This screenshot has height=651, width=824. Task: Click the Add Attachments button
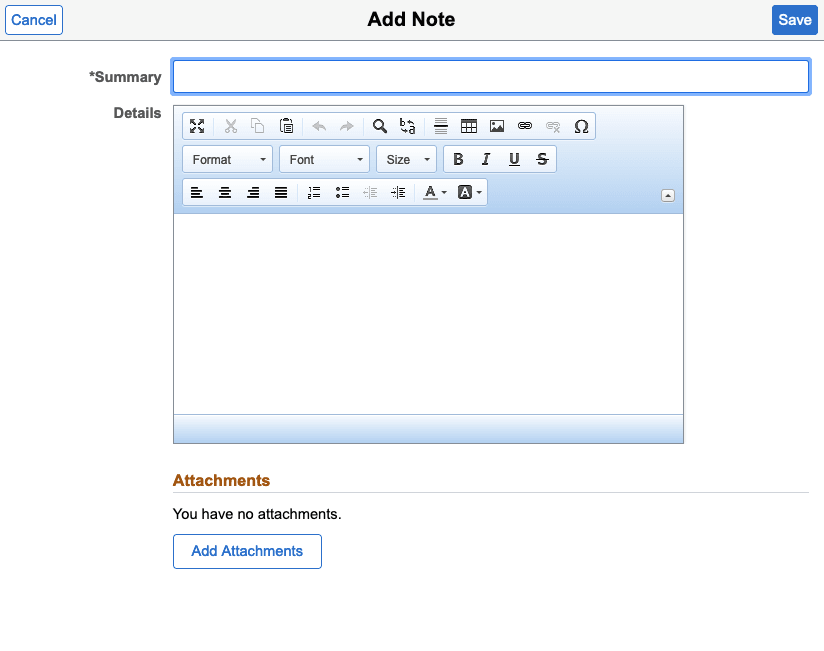pos(247,551)
